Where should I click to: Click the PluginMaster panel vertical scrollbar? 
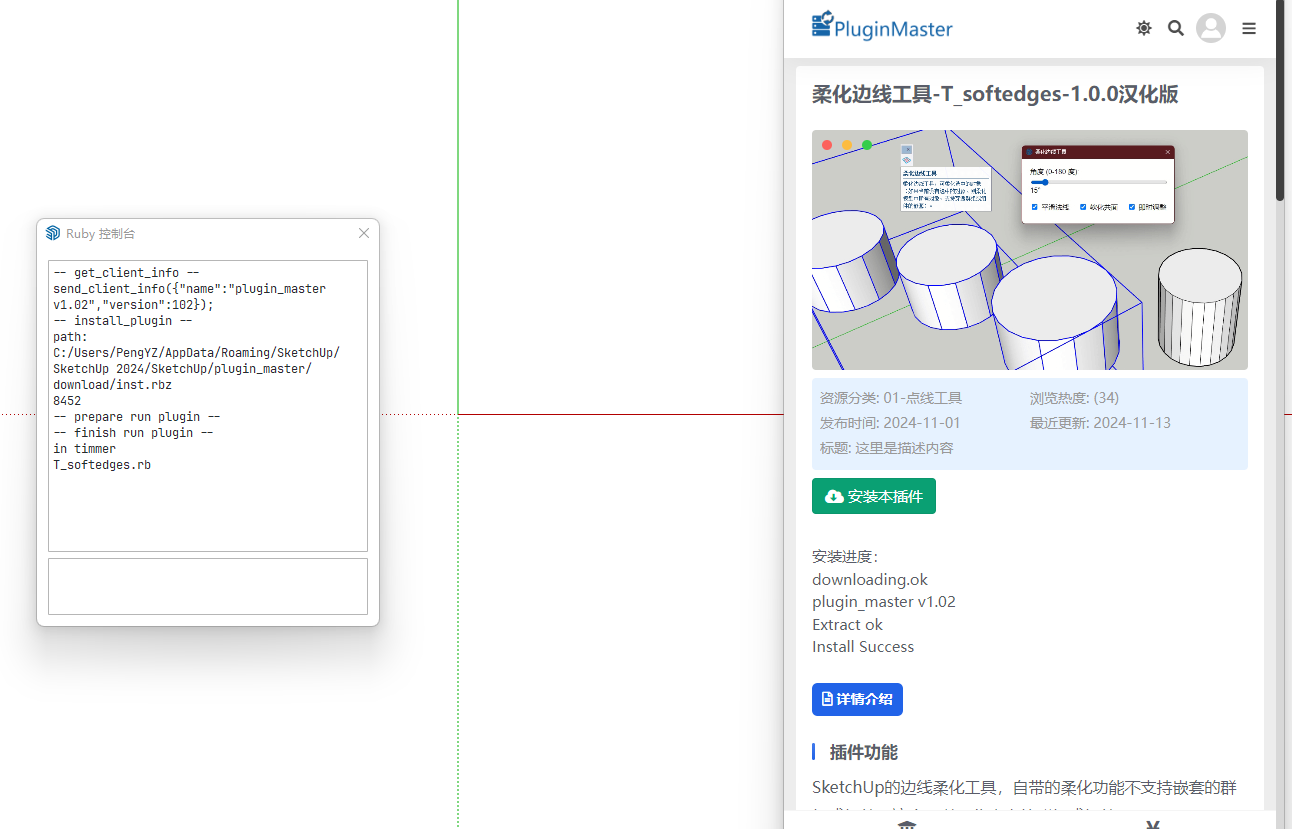point(1280,100)
